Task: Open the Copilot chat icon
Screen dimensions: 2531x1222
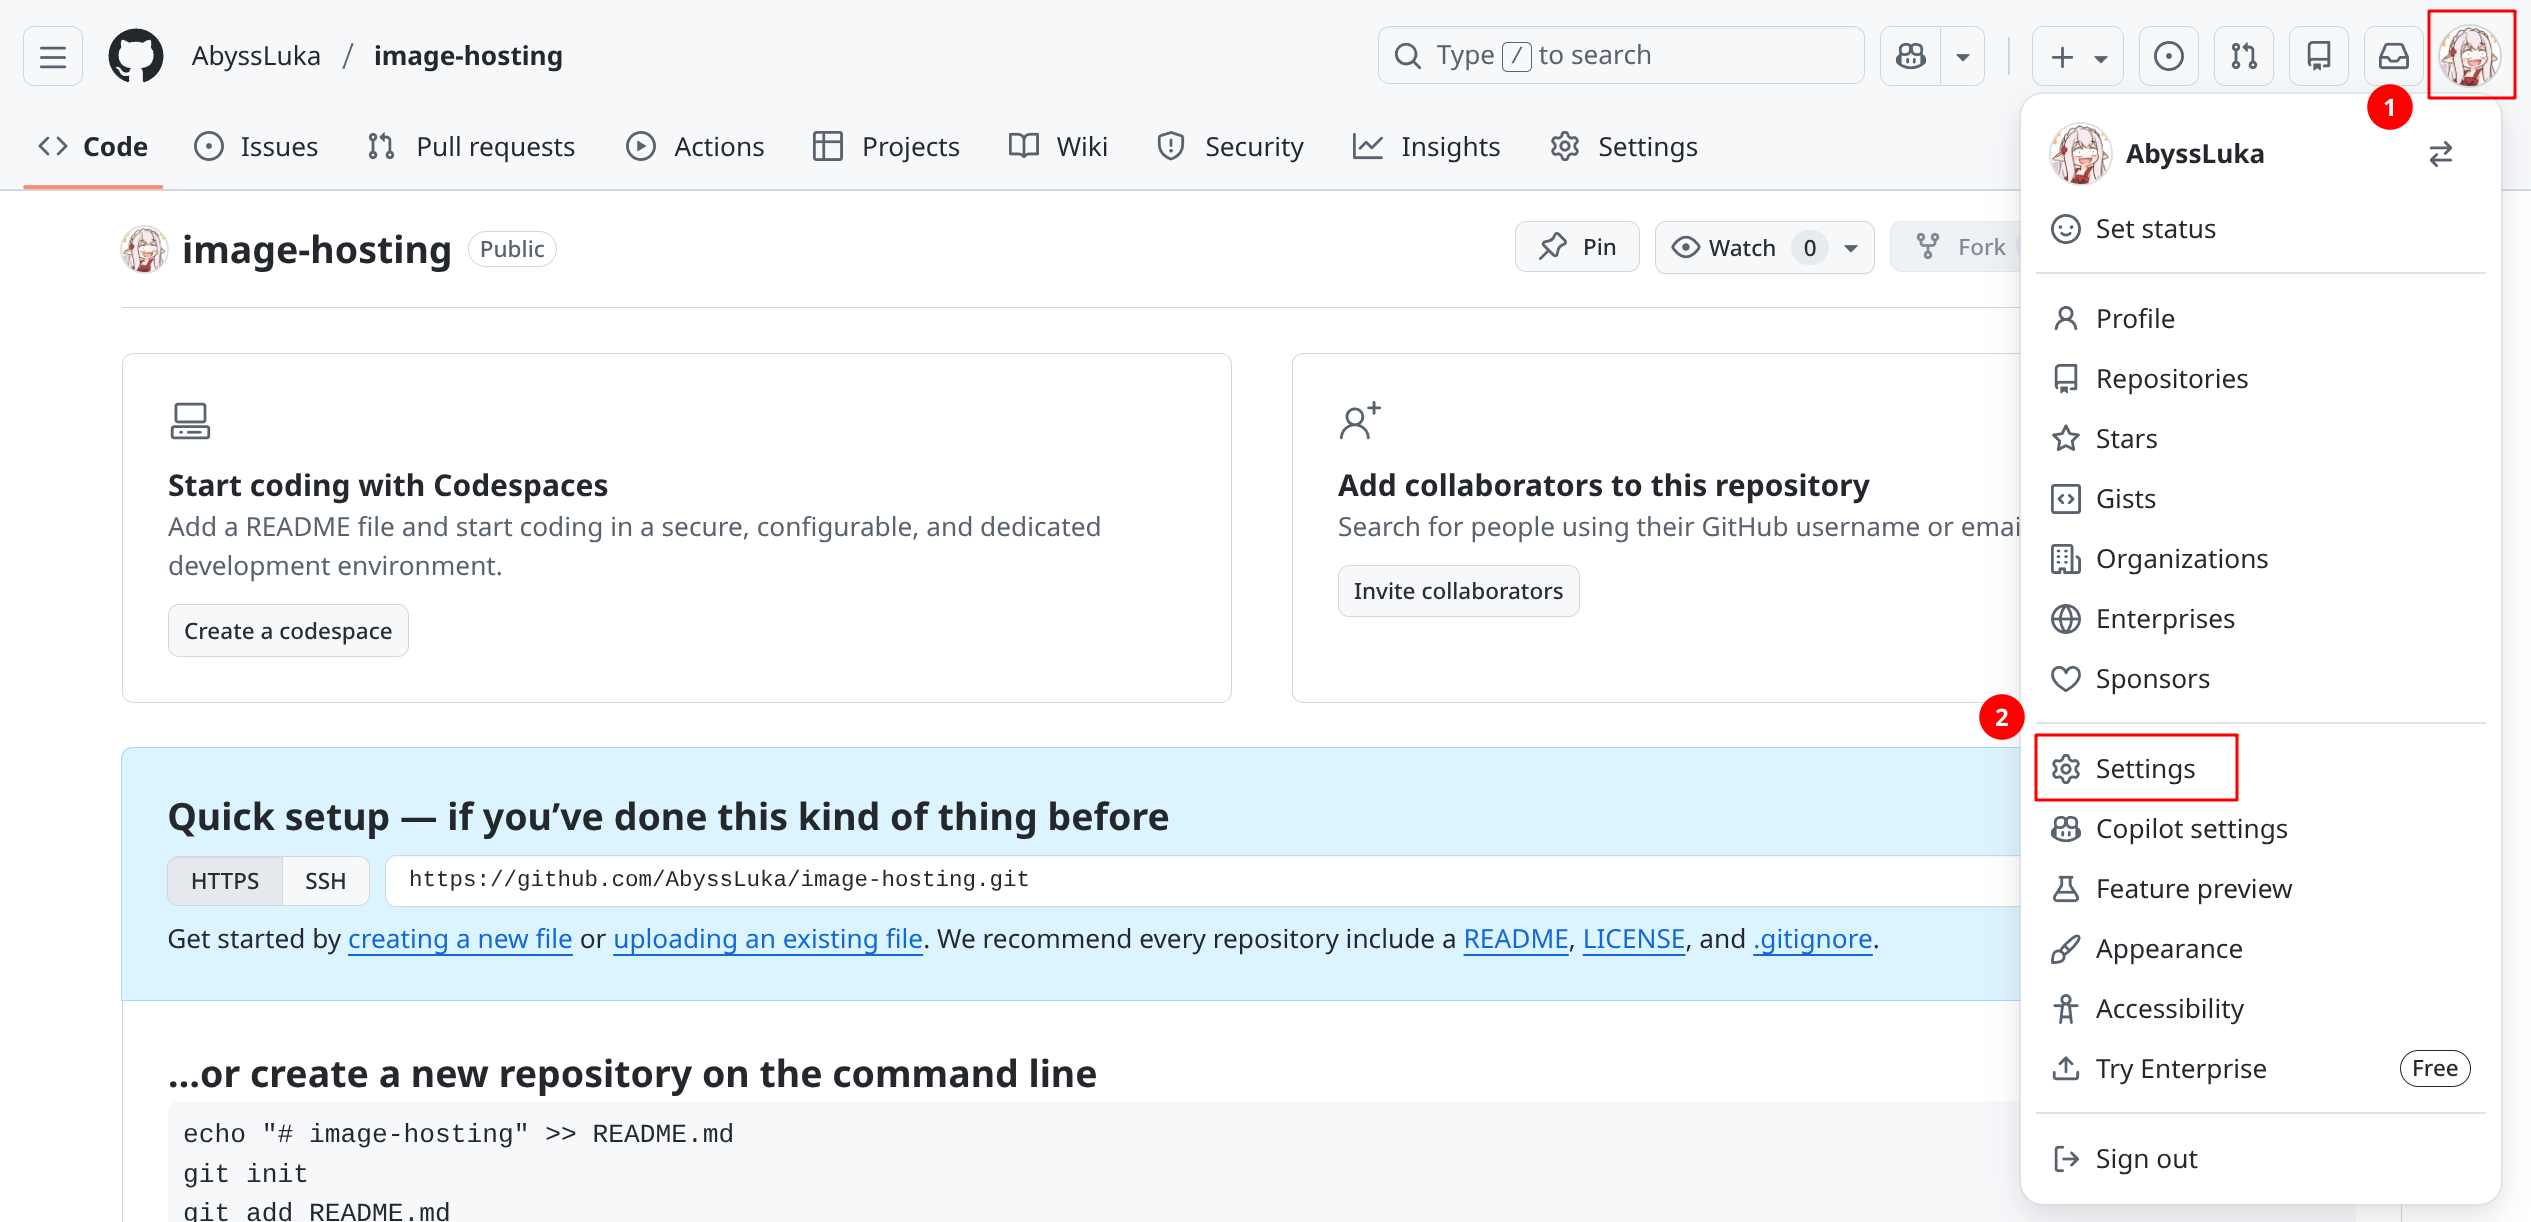Action: (1911, 56)
